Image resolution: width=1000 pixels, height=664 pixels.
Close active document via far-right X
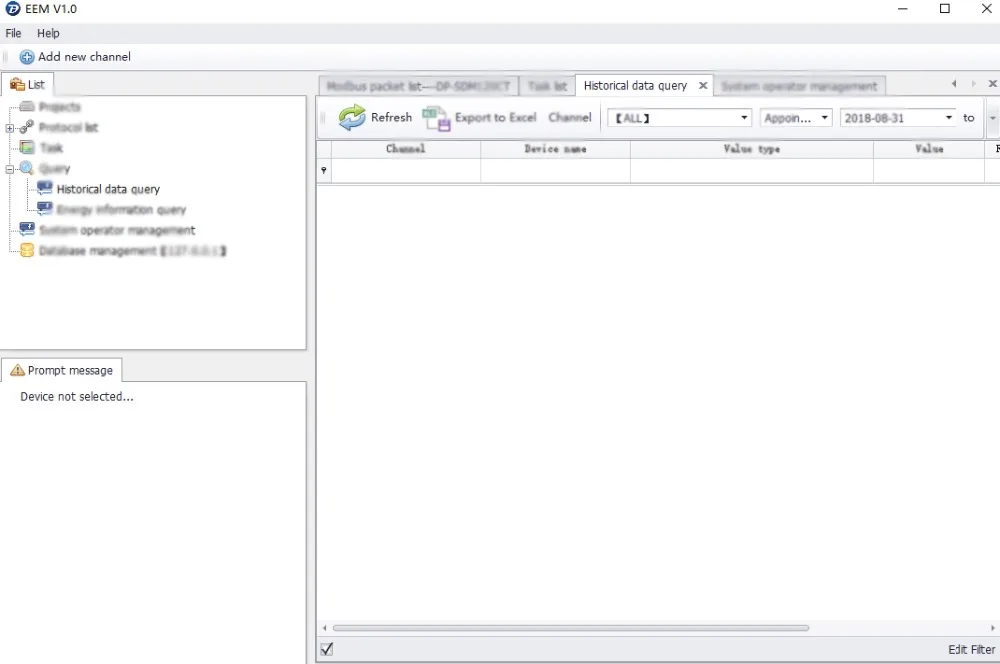pyautogui.click(x=992, y=84)
